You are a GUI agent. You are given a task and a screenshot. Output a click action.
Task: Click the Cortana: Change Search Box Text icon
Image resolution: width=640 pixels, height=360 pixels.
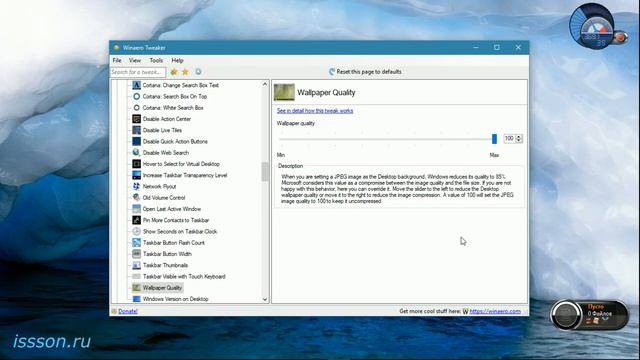point(136,85)
